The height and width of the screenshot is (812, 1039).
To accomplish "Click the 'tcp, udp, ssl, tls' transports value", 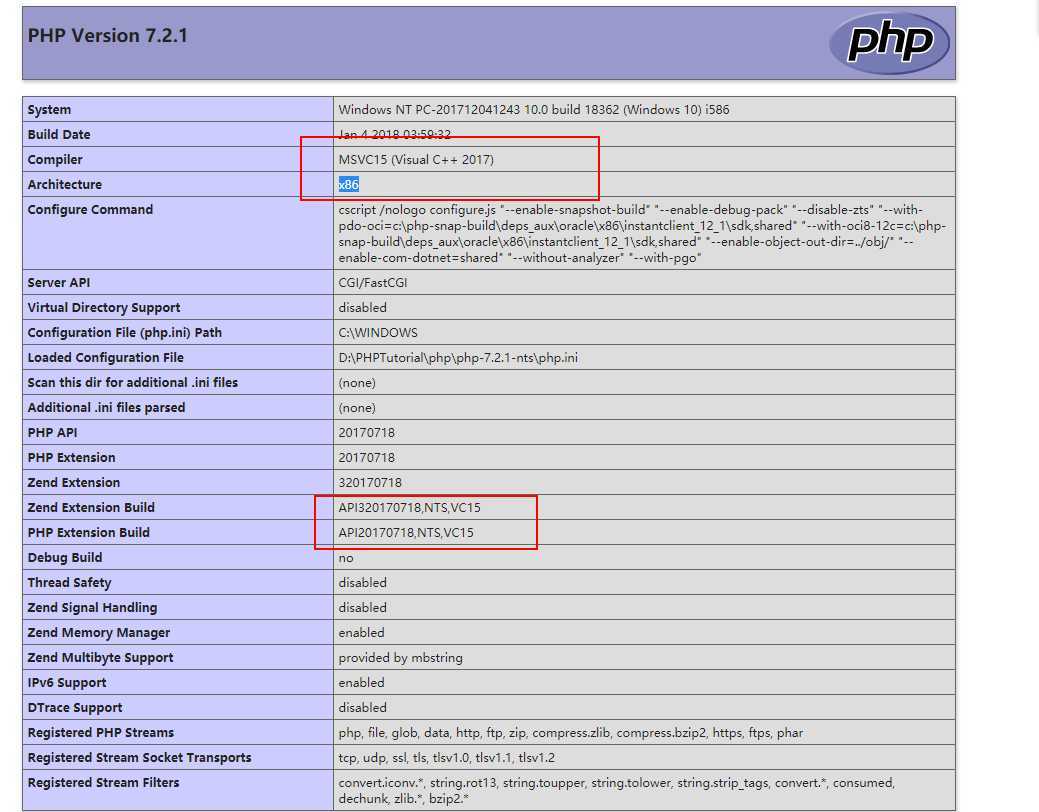I will click(x=446, y=758).
